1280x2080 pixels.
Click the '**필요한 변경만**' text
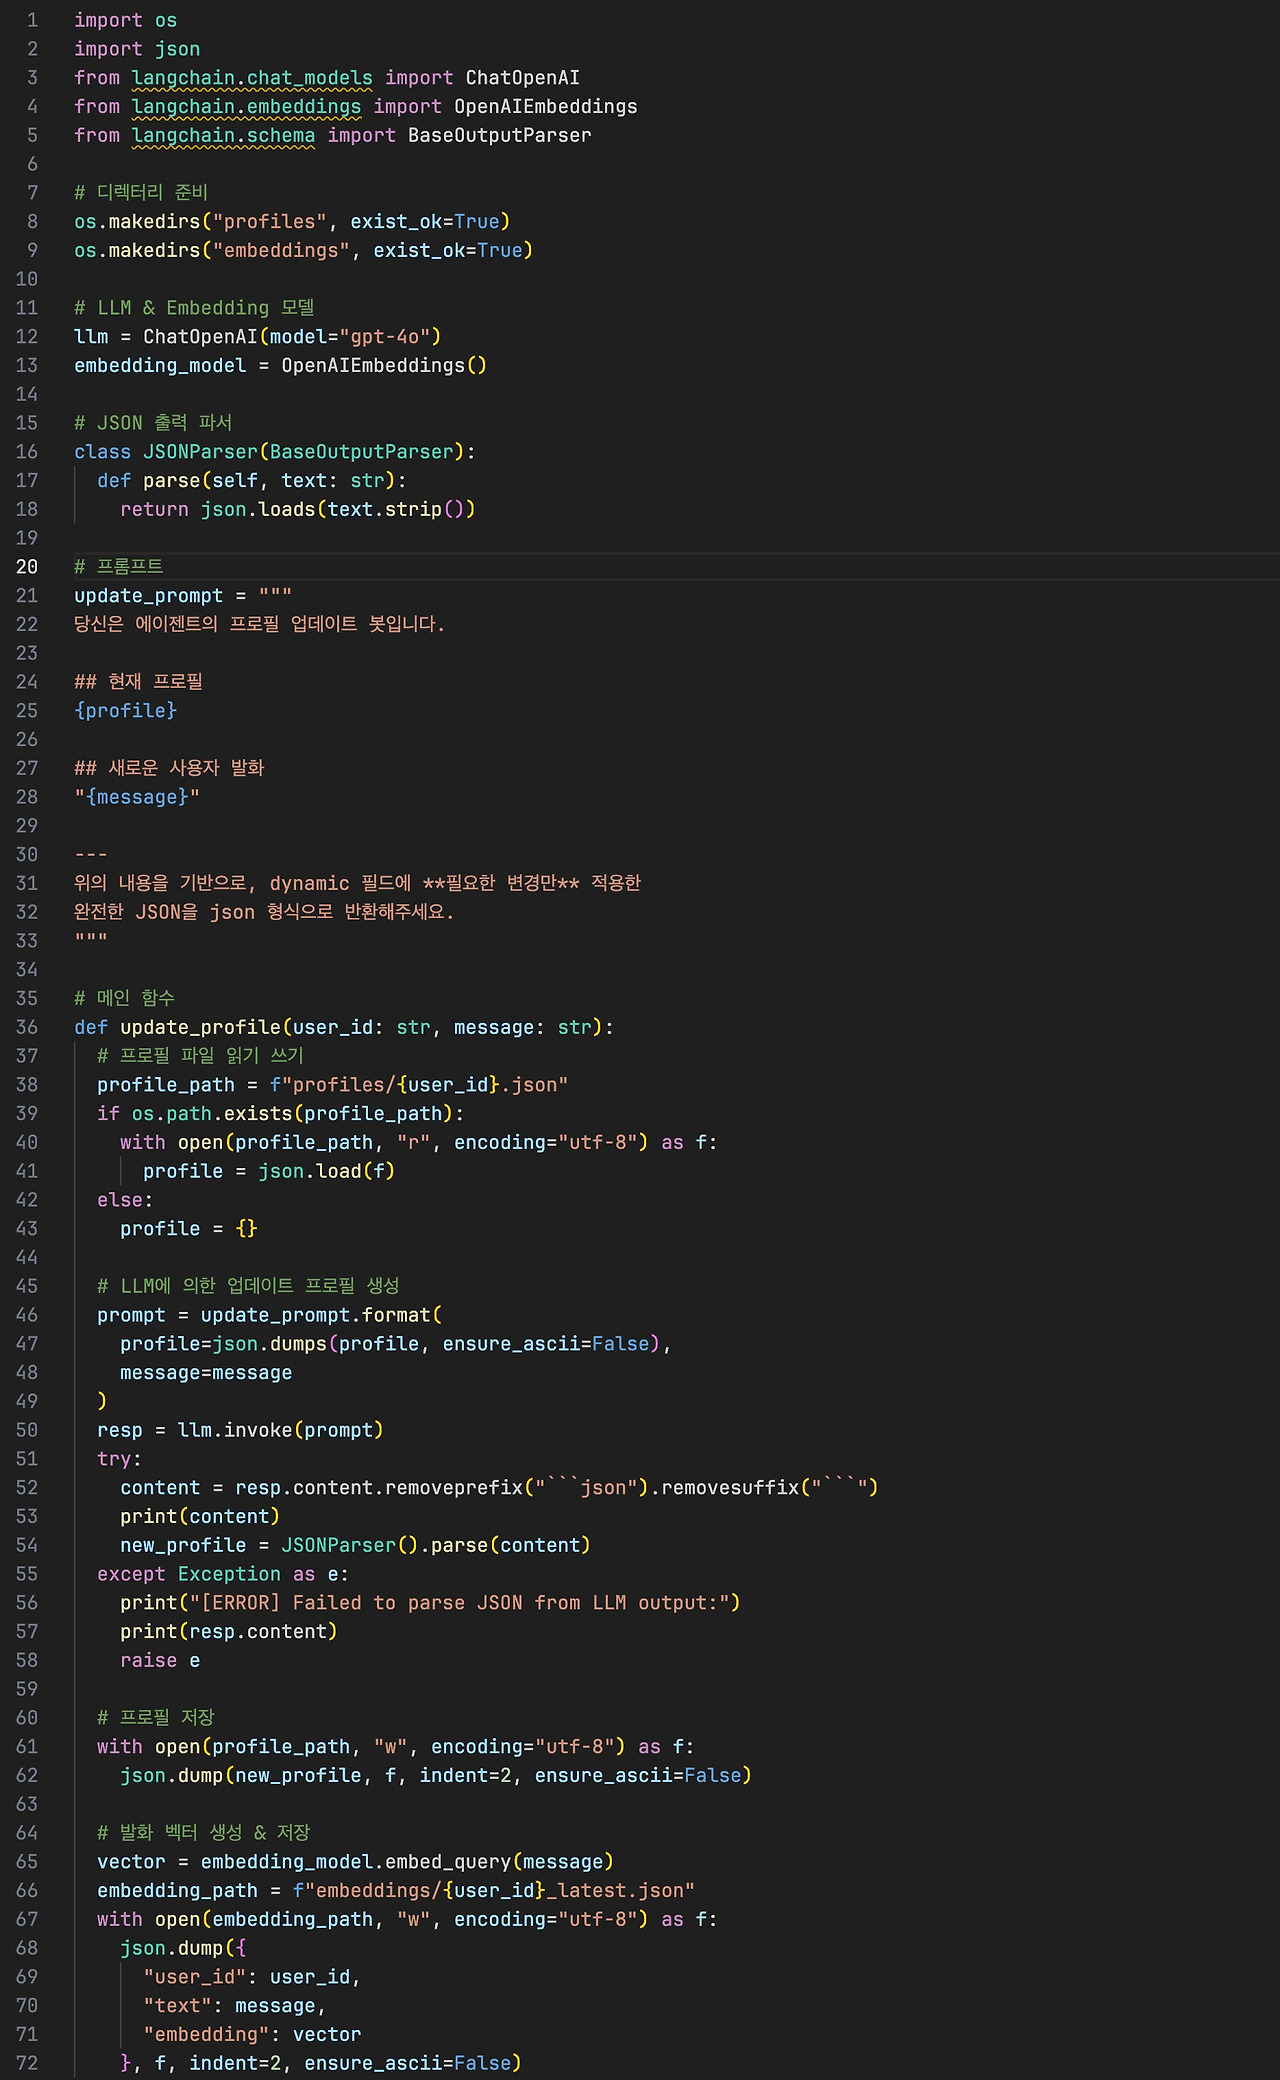click(x=501, y=883)
